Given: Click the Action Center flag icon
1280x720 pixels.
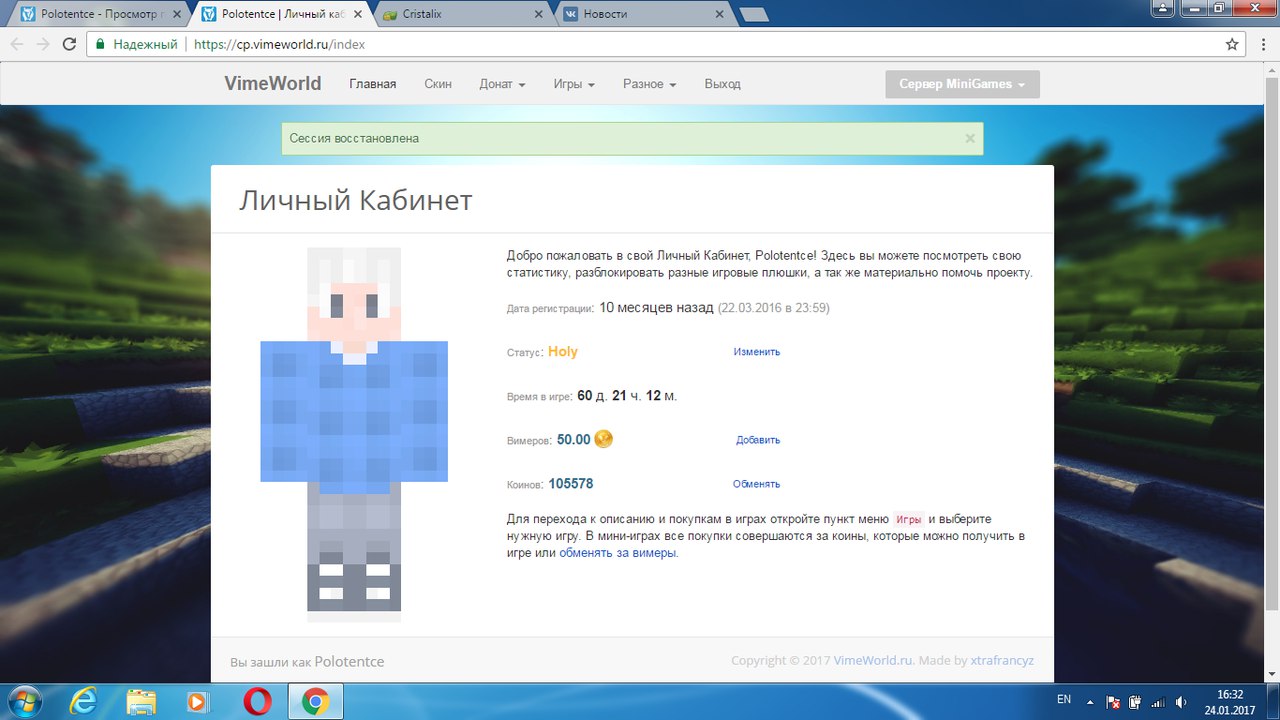Looking at the screenshot, I should (1114, 702).
